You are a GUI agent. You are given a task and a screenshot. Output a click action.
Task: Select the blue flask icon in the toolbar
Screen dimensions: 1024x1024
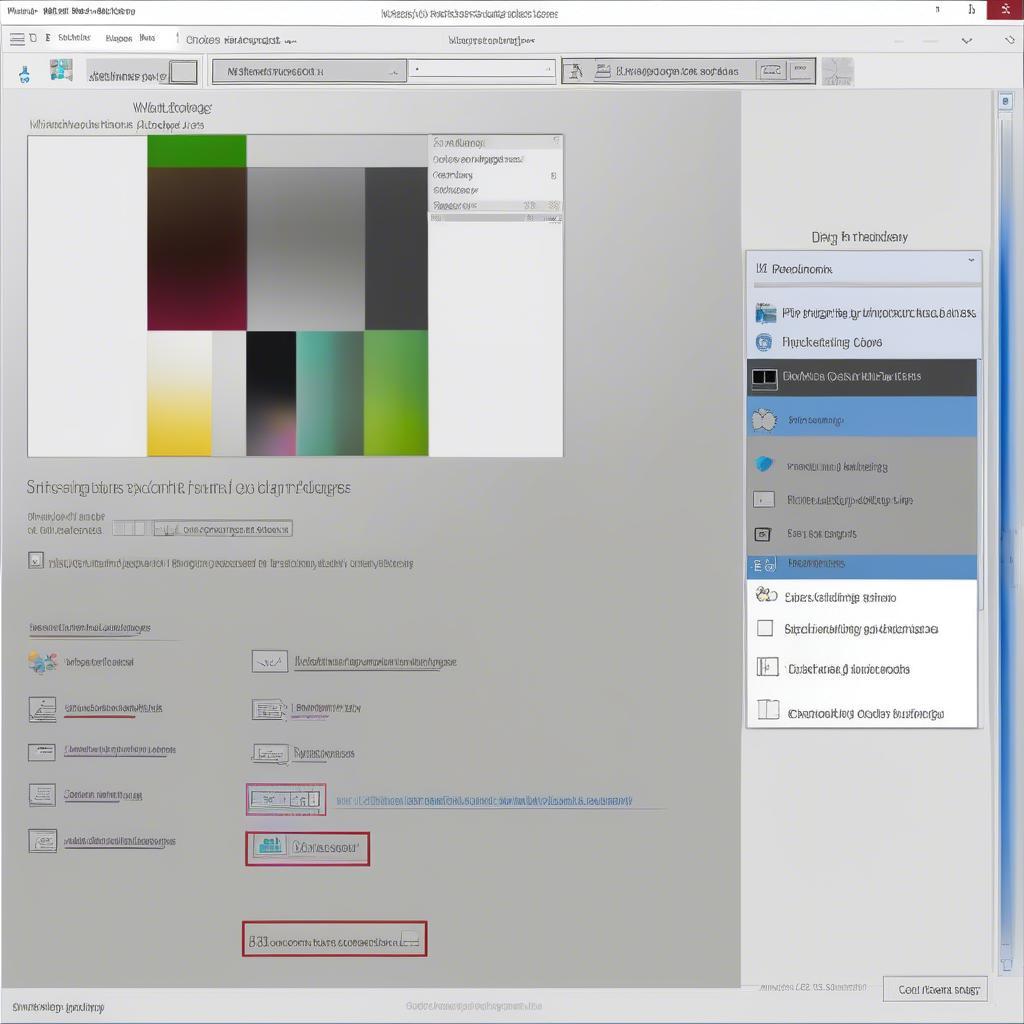(x=24, y=74)
